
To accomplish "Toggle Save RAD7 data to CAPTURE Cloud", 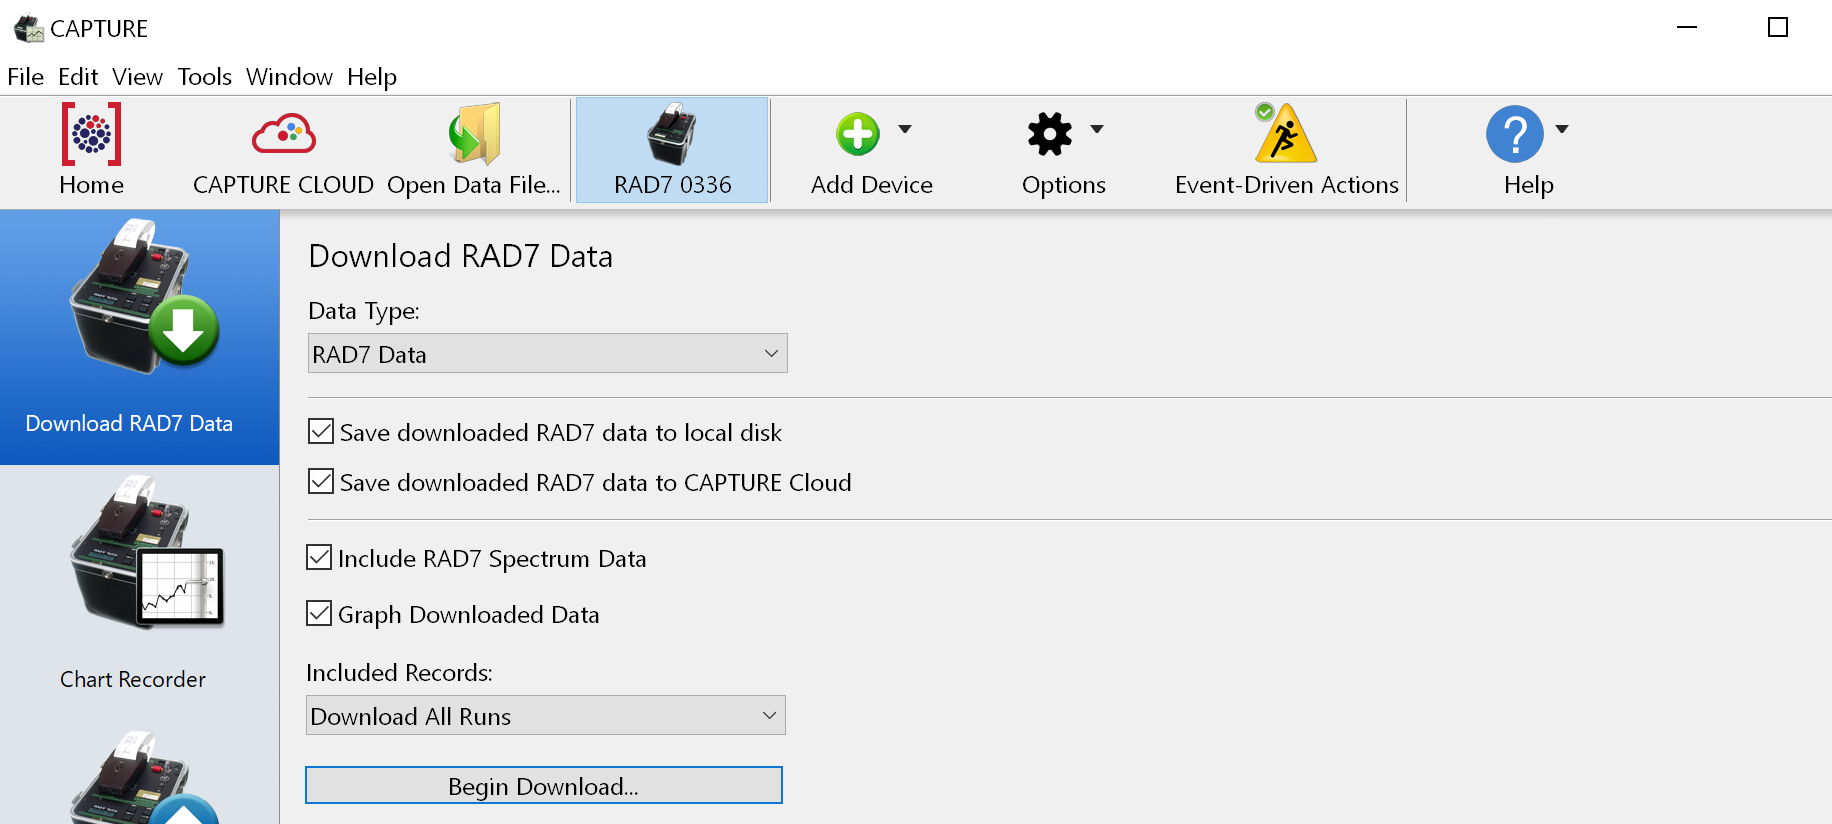I will coord(321,482).
